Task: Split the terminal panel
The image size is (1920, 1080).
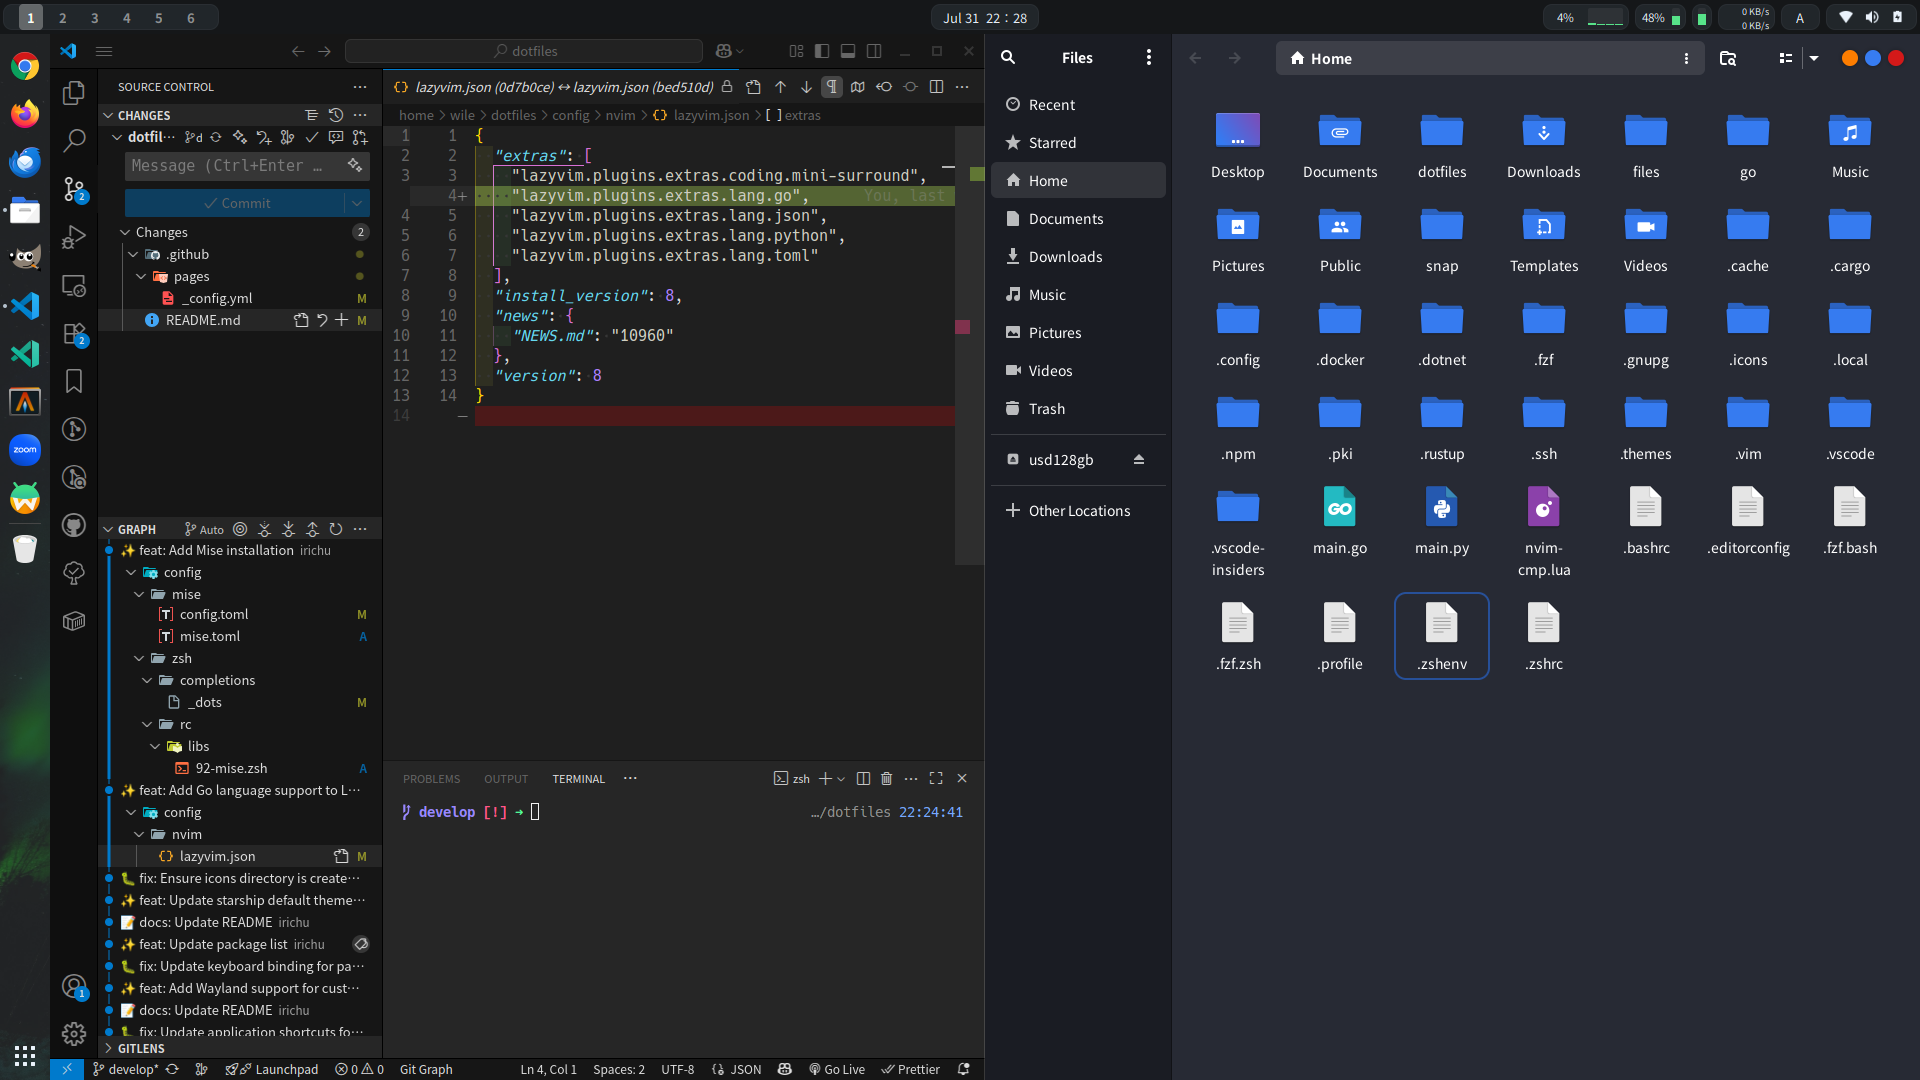Action: point(863,778)
